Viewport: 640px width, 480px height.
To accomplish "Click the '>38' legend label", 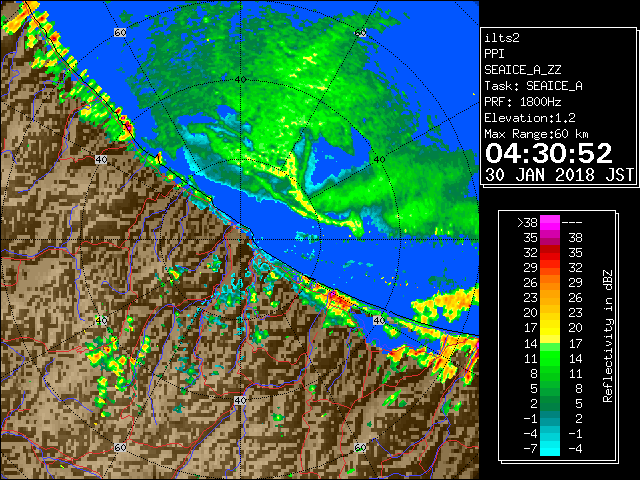I will coord(527,223).
